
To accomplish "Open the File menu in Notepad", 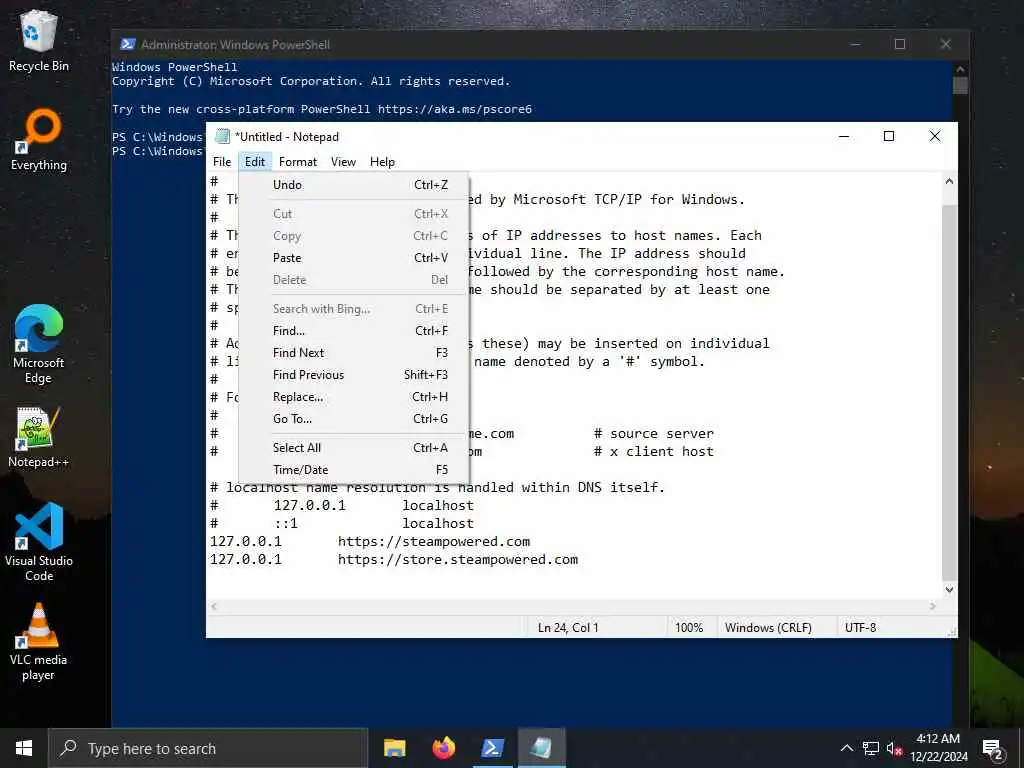I will (x=222, y=162).
